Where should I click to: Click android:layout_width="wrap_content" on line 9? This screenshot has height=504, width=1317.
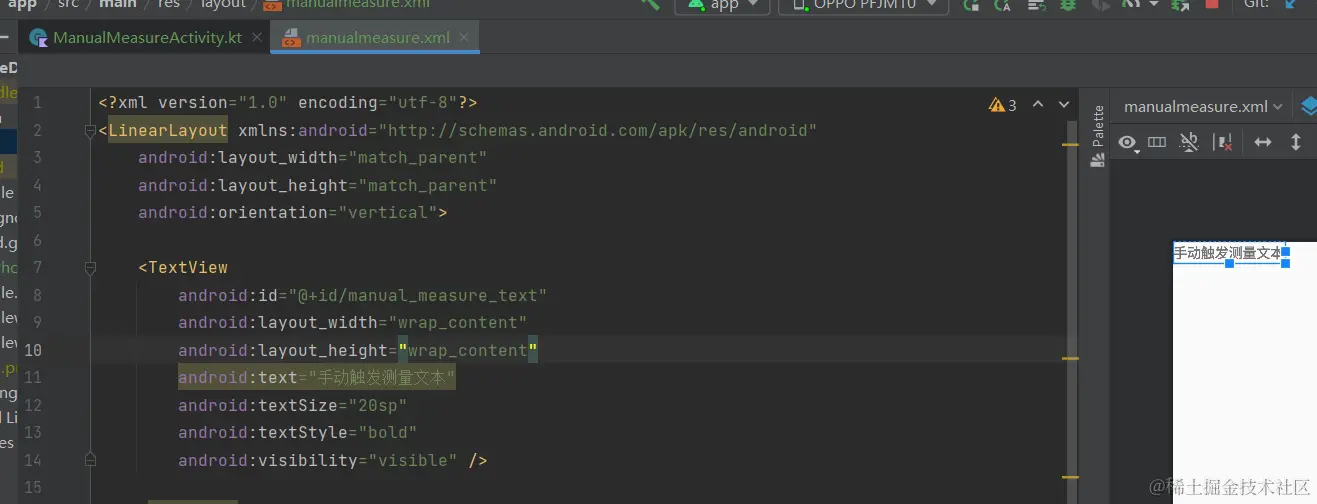tap(352, 323)
